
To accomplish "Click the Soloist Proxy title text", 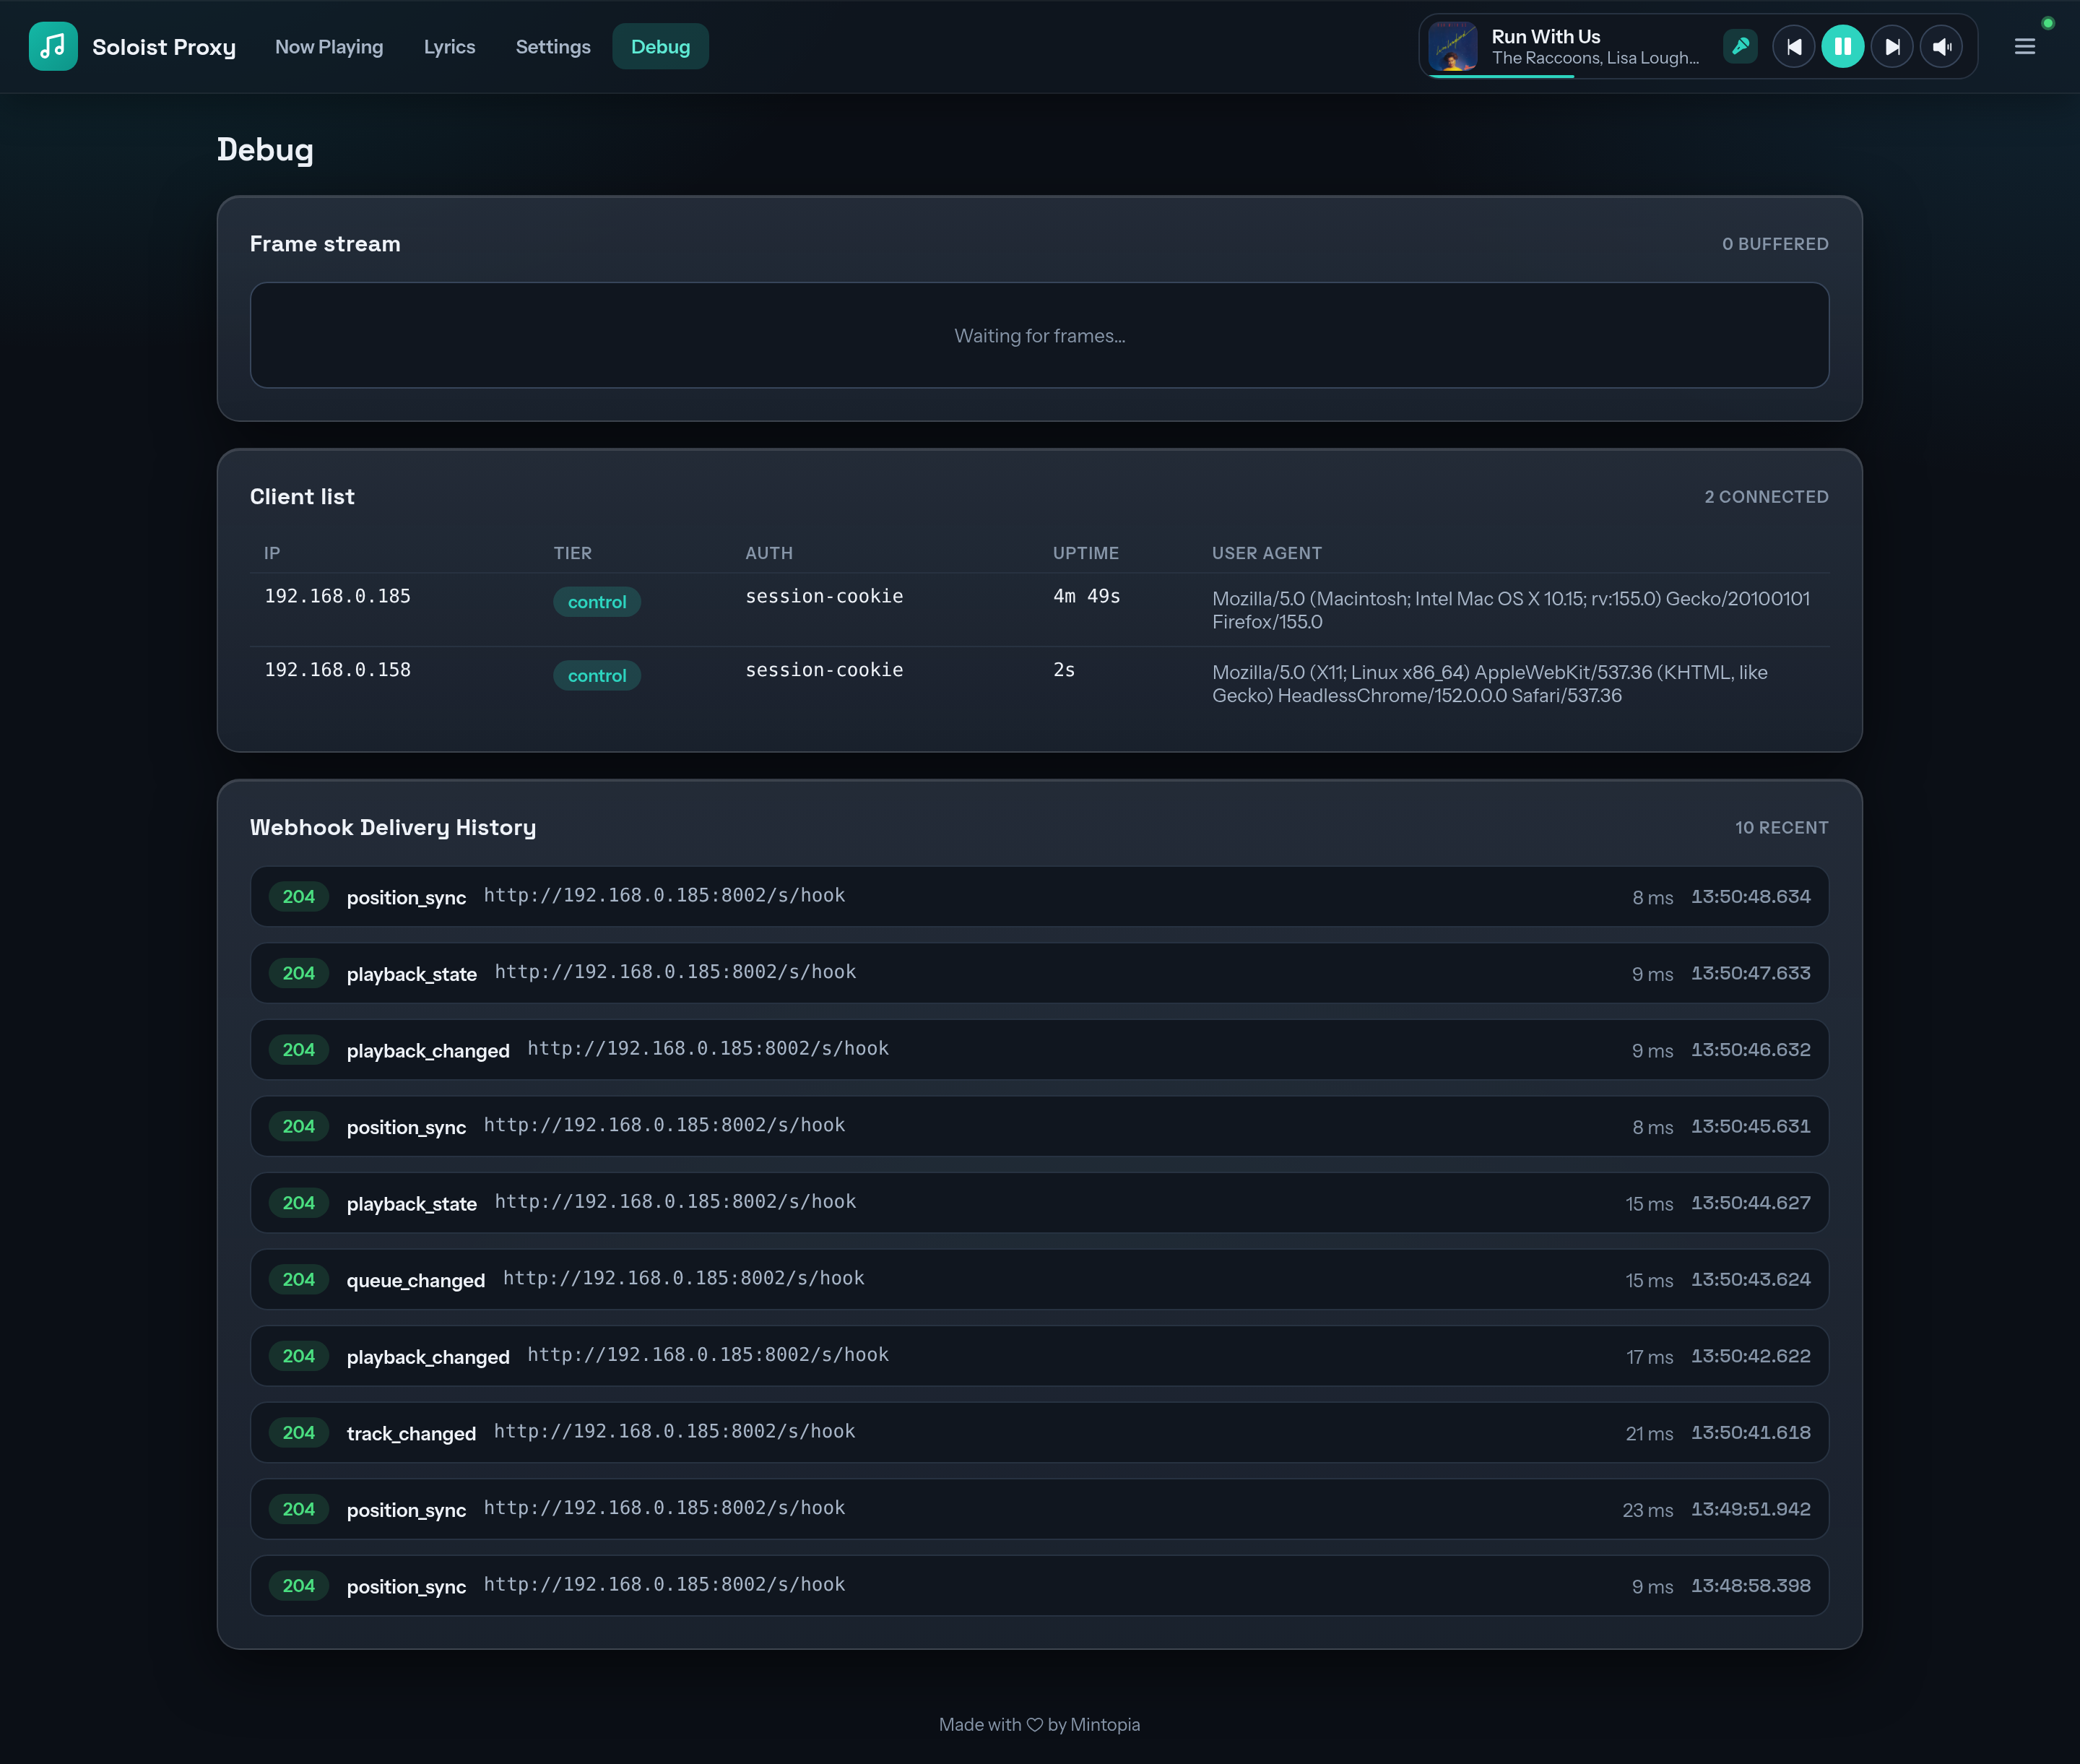I will tap(164, 47).
